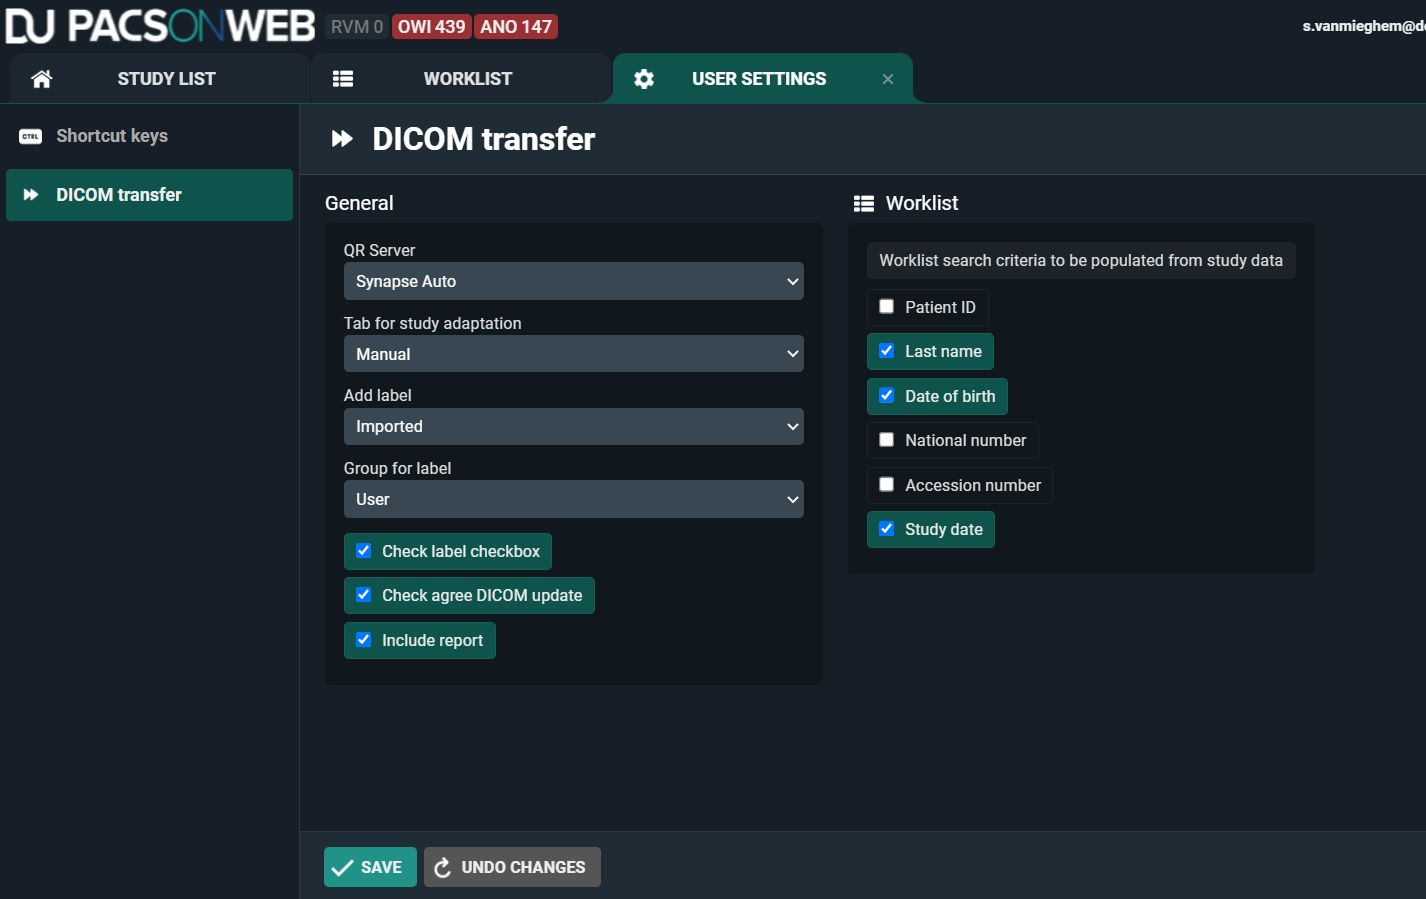Enable the Patient ID checkbox
This screenshot has height=899, width=1426.
coord(887,307)
